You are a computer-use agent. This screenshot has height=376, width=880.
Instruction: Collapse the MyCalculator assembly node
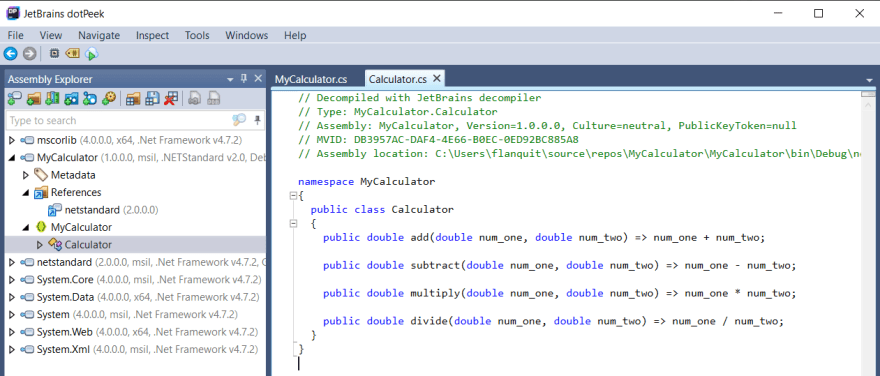pyautogui.click(x=12, y=158)
